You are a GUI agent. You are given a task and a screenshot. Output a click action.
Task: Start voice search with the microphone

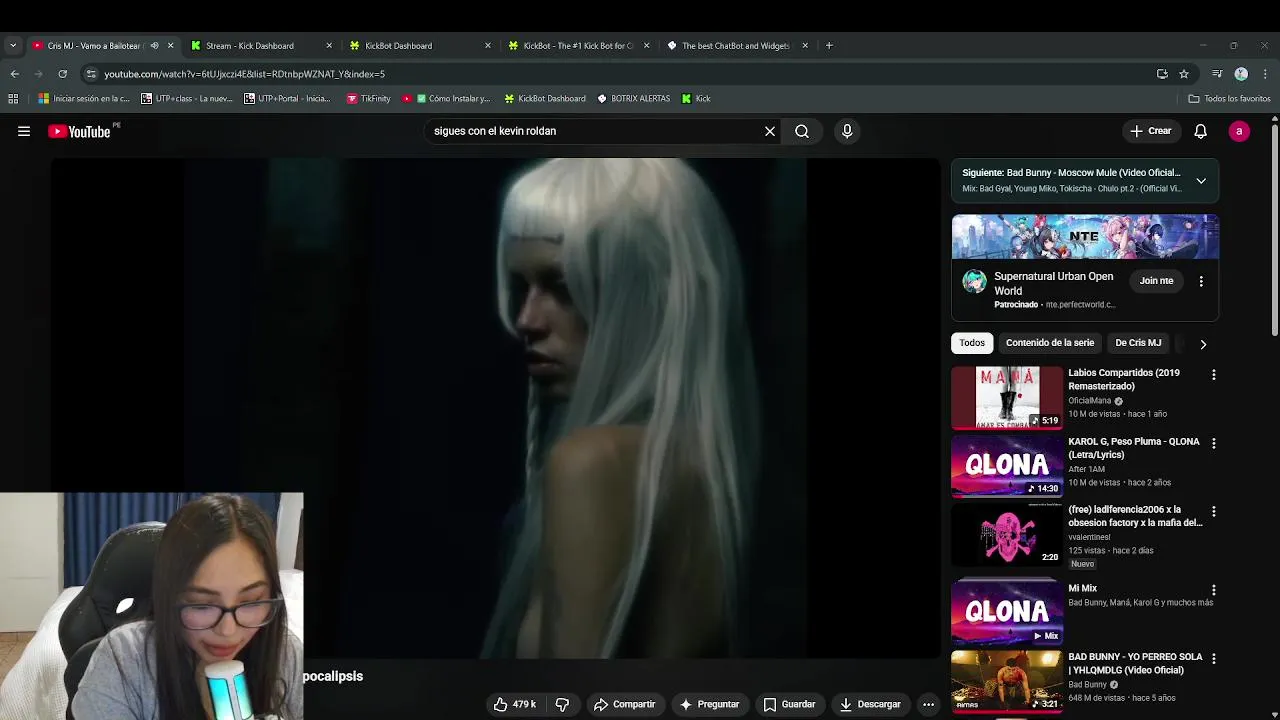847,131
